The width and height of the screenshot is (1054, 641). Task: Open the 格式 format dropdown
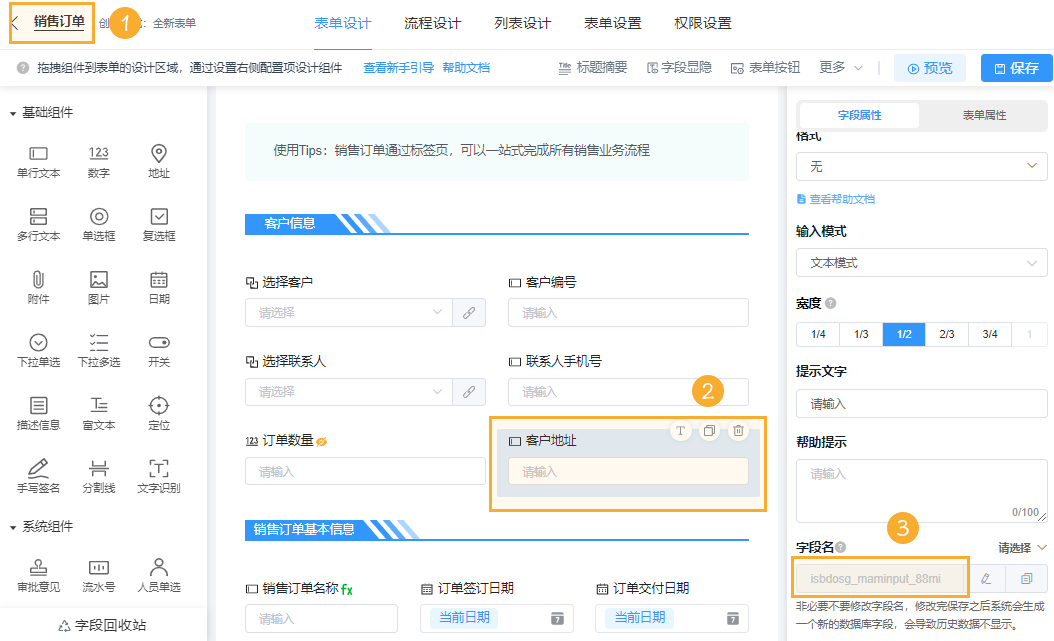tap(921, 166)
